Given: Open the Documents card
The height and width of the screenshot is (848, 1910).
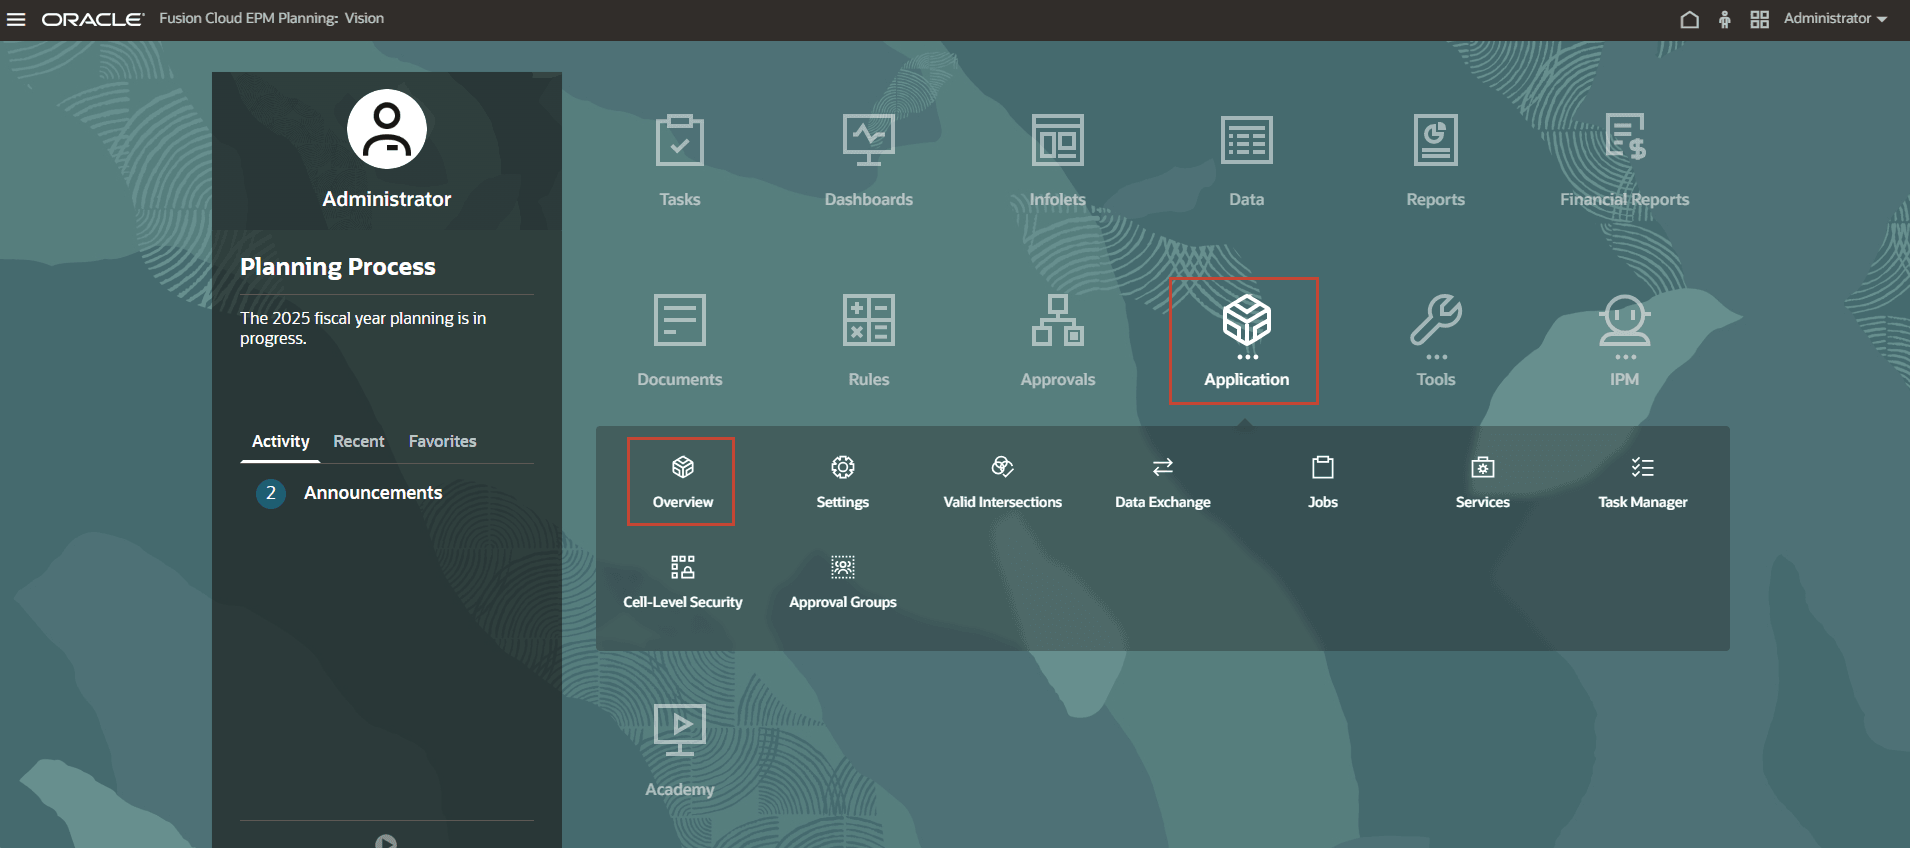Looking at the screenshot, I should pos(680,340).
